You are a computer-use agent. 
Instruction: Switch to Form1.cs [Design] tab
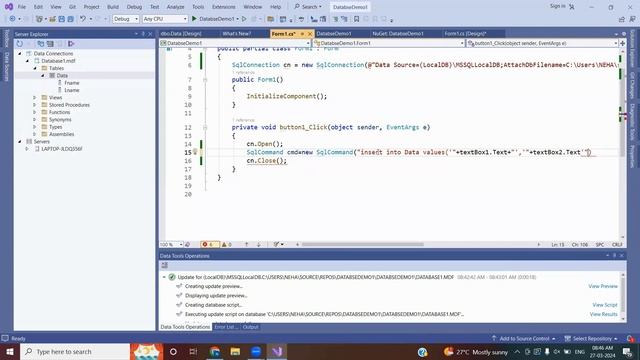(465, 34)
